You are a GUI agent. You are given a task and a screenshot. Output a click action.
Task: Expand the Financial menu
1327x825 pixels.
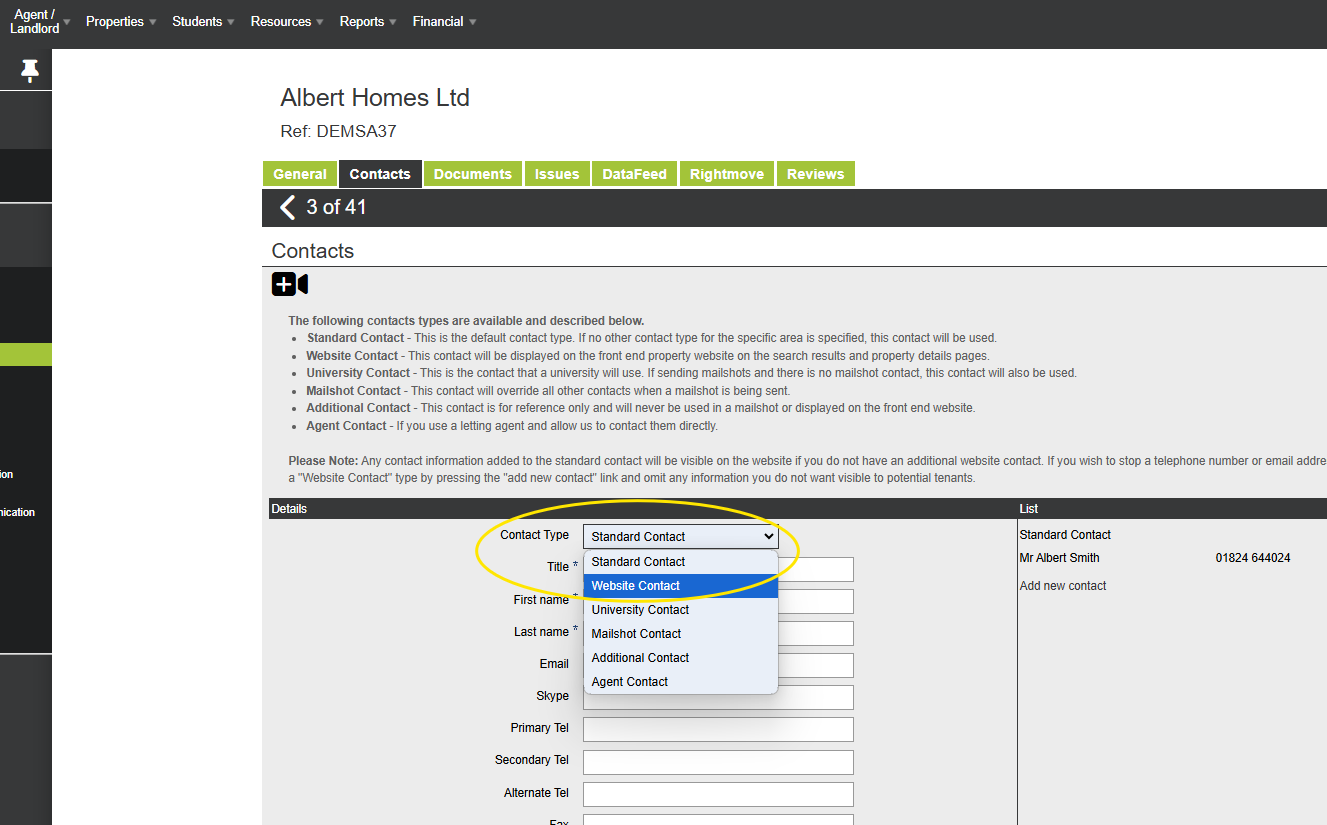pos(443,22)
